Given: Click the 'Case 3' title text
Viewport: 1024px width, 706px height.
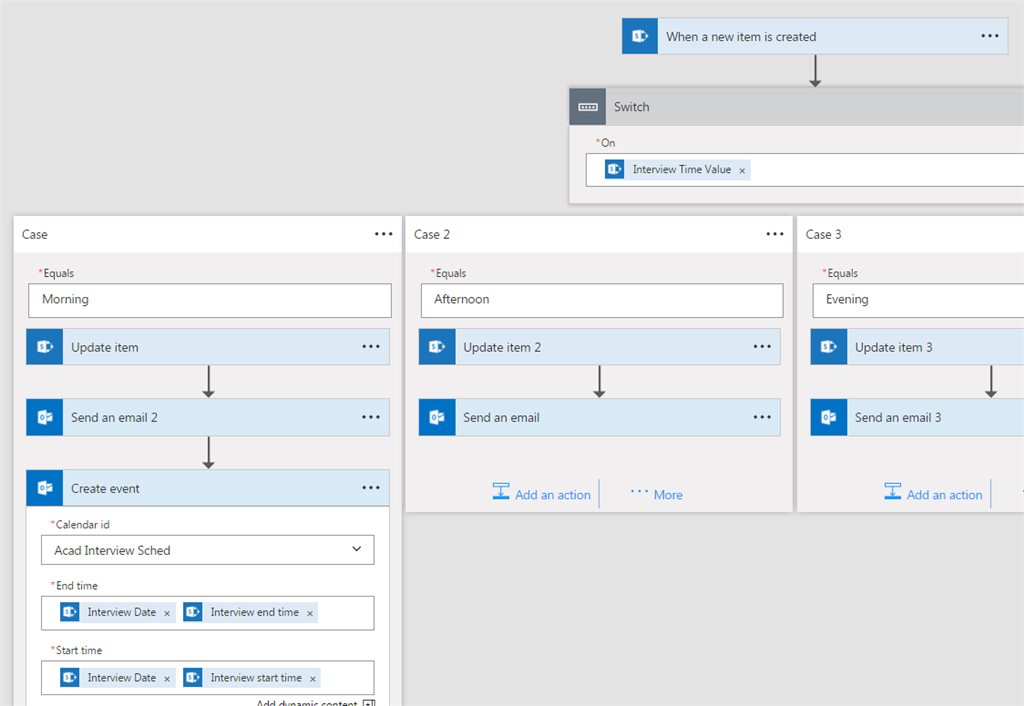Looking at the screenshot, I should (823, 234).
